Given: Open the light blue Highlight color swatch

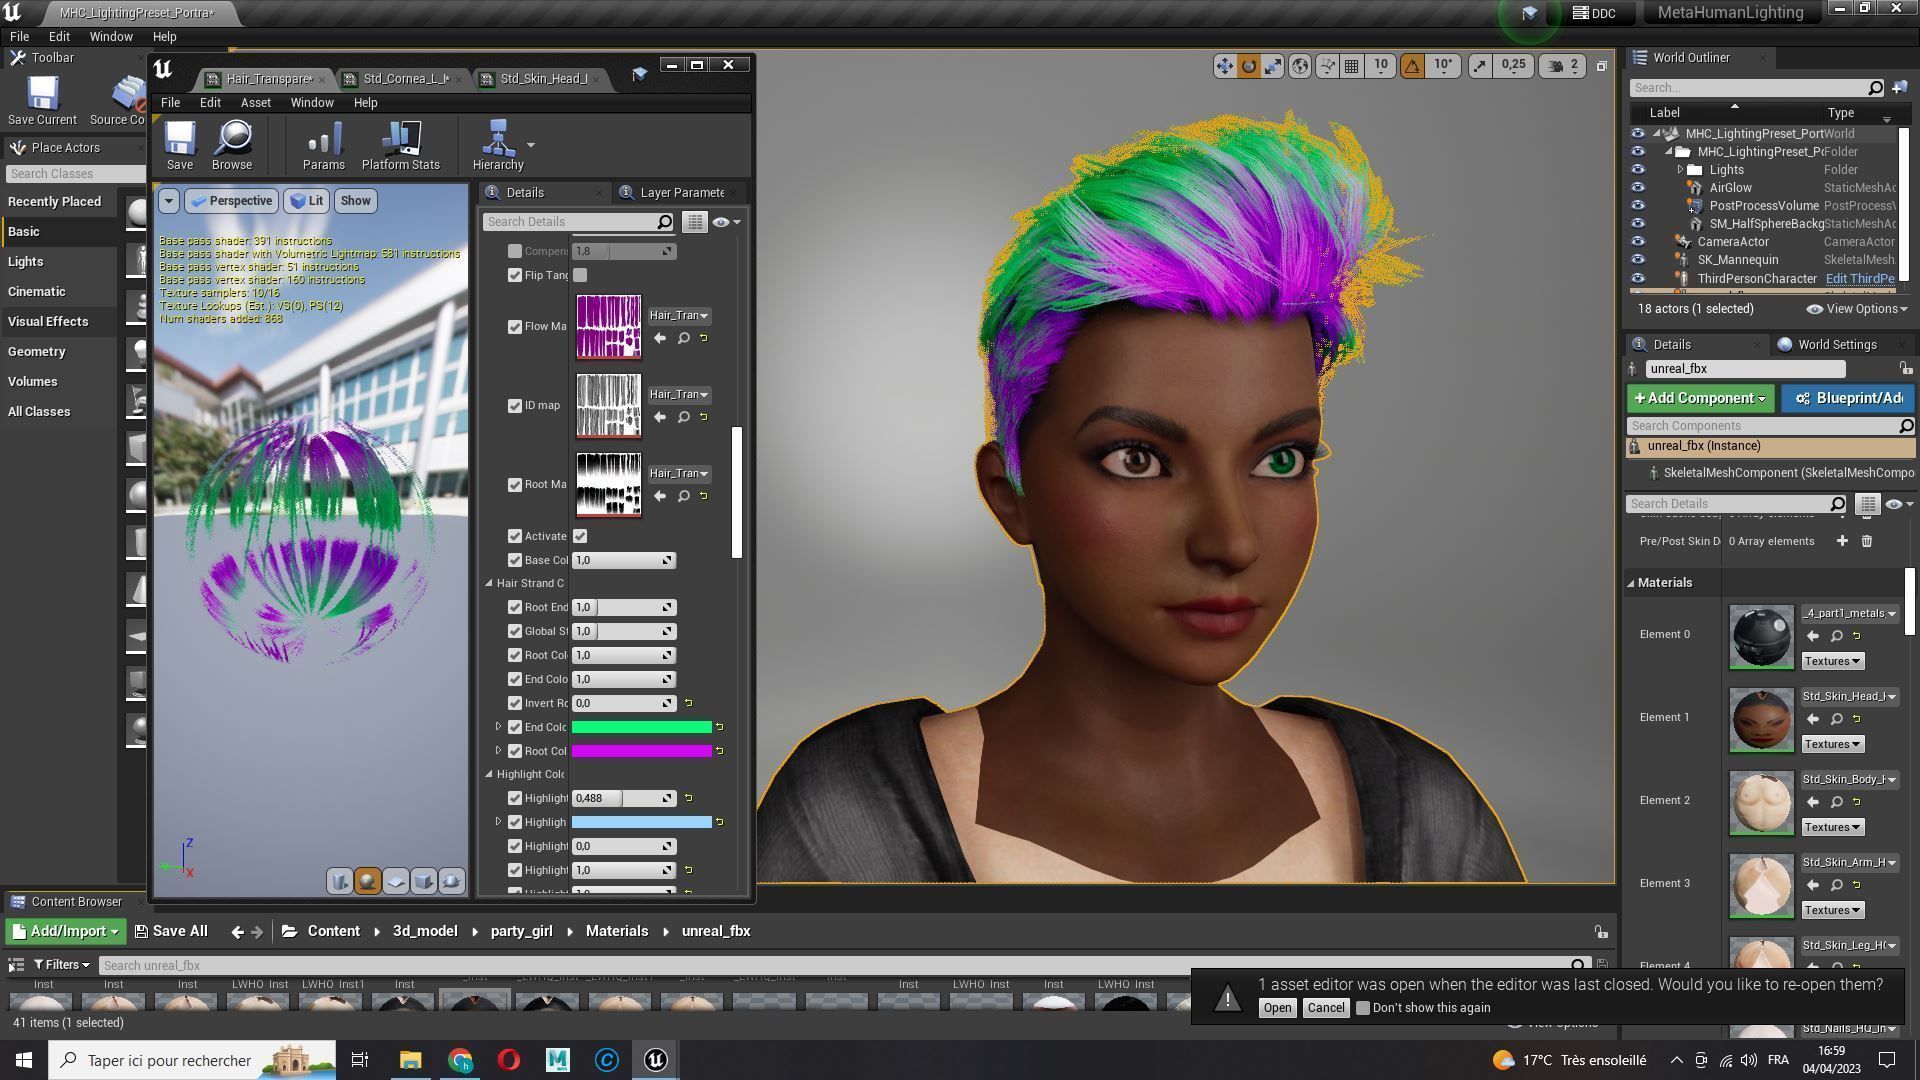Looking at the screenshot, I should (641, 822).
